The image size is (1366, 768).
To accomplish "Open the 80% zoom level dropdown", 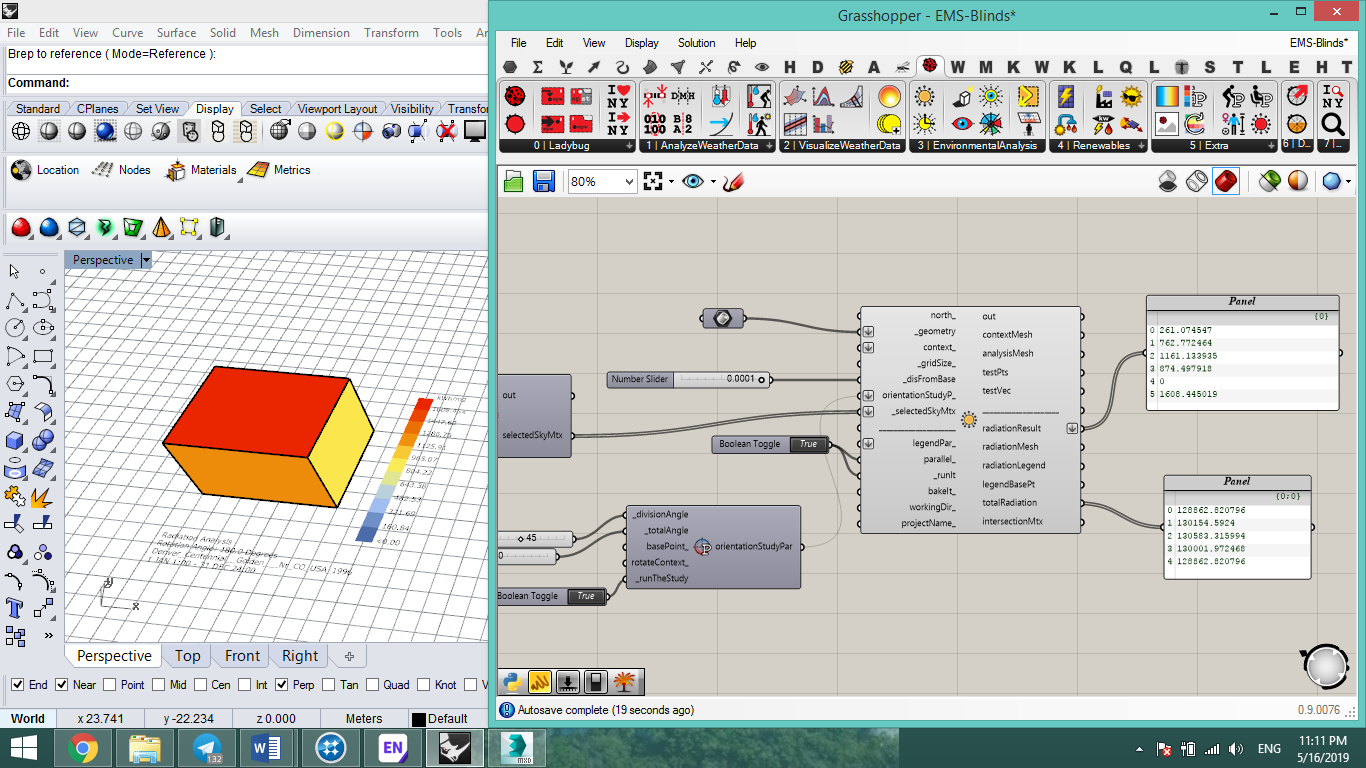I will pos(601,181).
